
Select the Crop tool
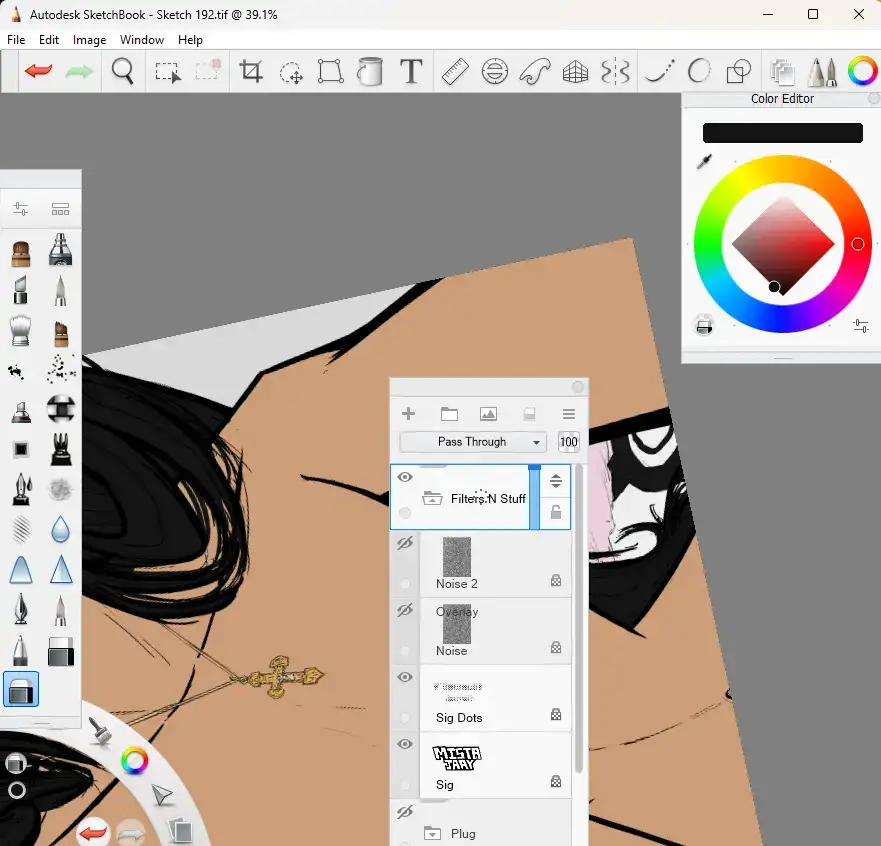click(251, 71)
